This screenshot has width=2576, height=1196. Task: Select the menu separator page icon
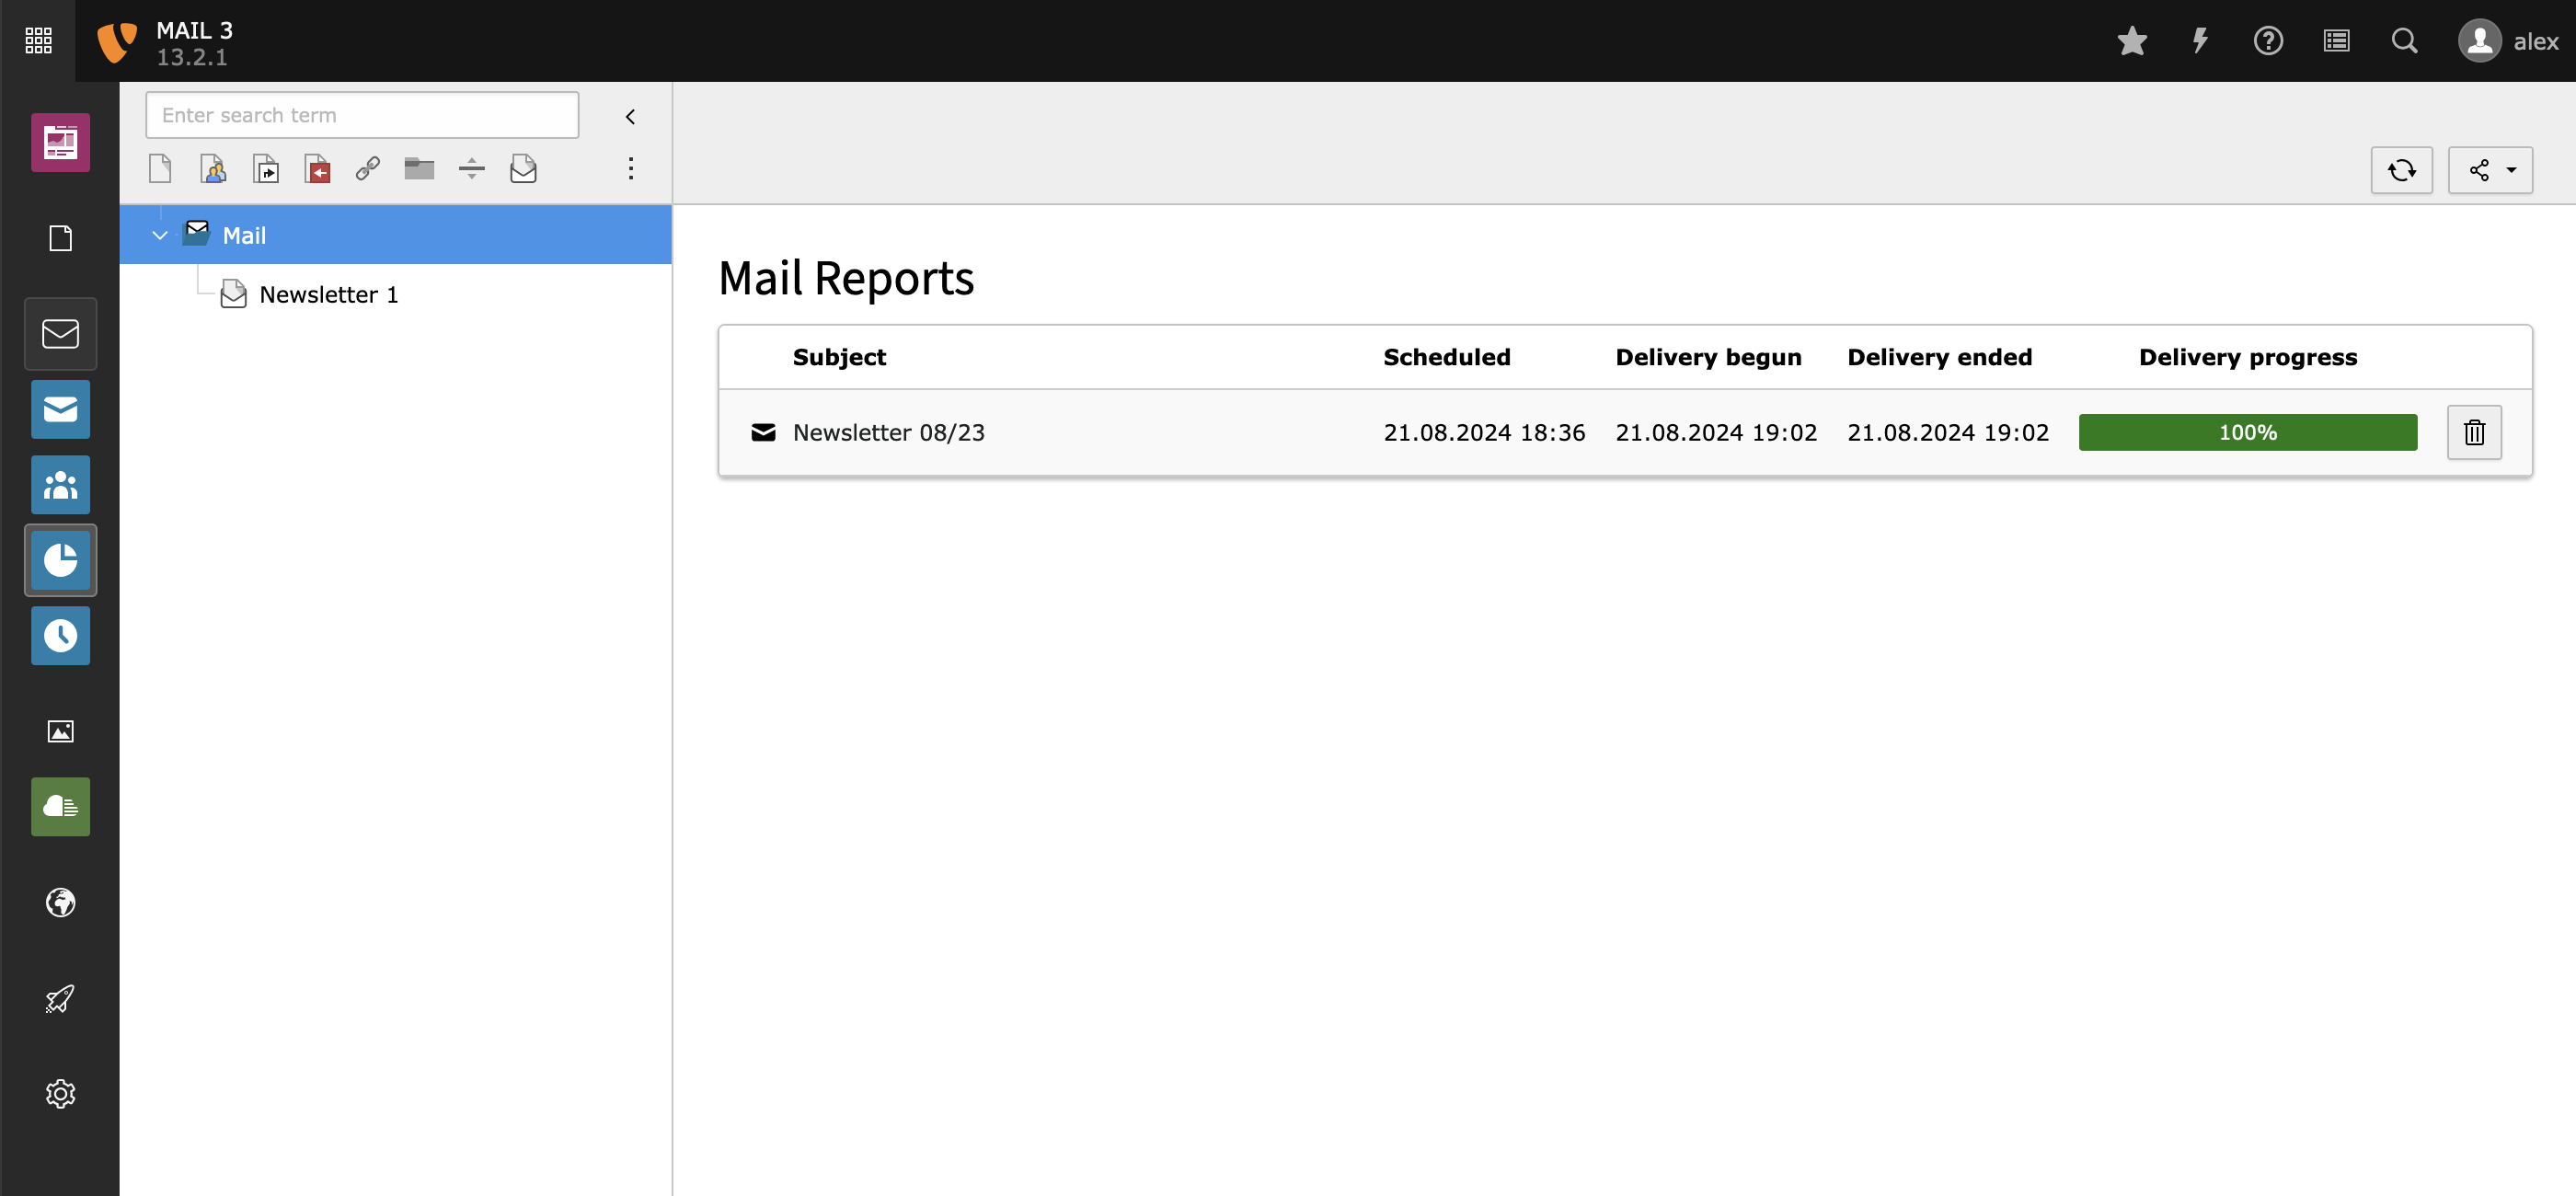click(x=471, y=169)
